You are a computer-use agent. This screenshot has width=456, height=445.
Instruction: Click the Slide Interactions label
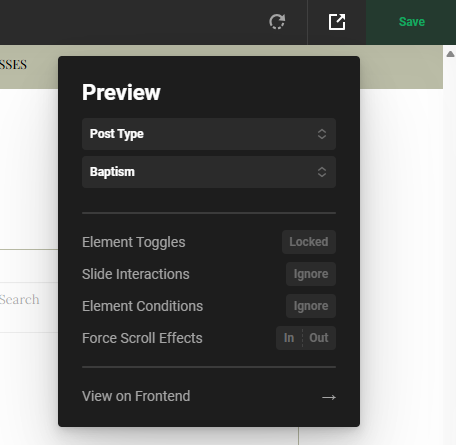pos(136,274)
